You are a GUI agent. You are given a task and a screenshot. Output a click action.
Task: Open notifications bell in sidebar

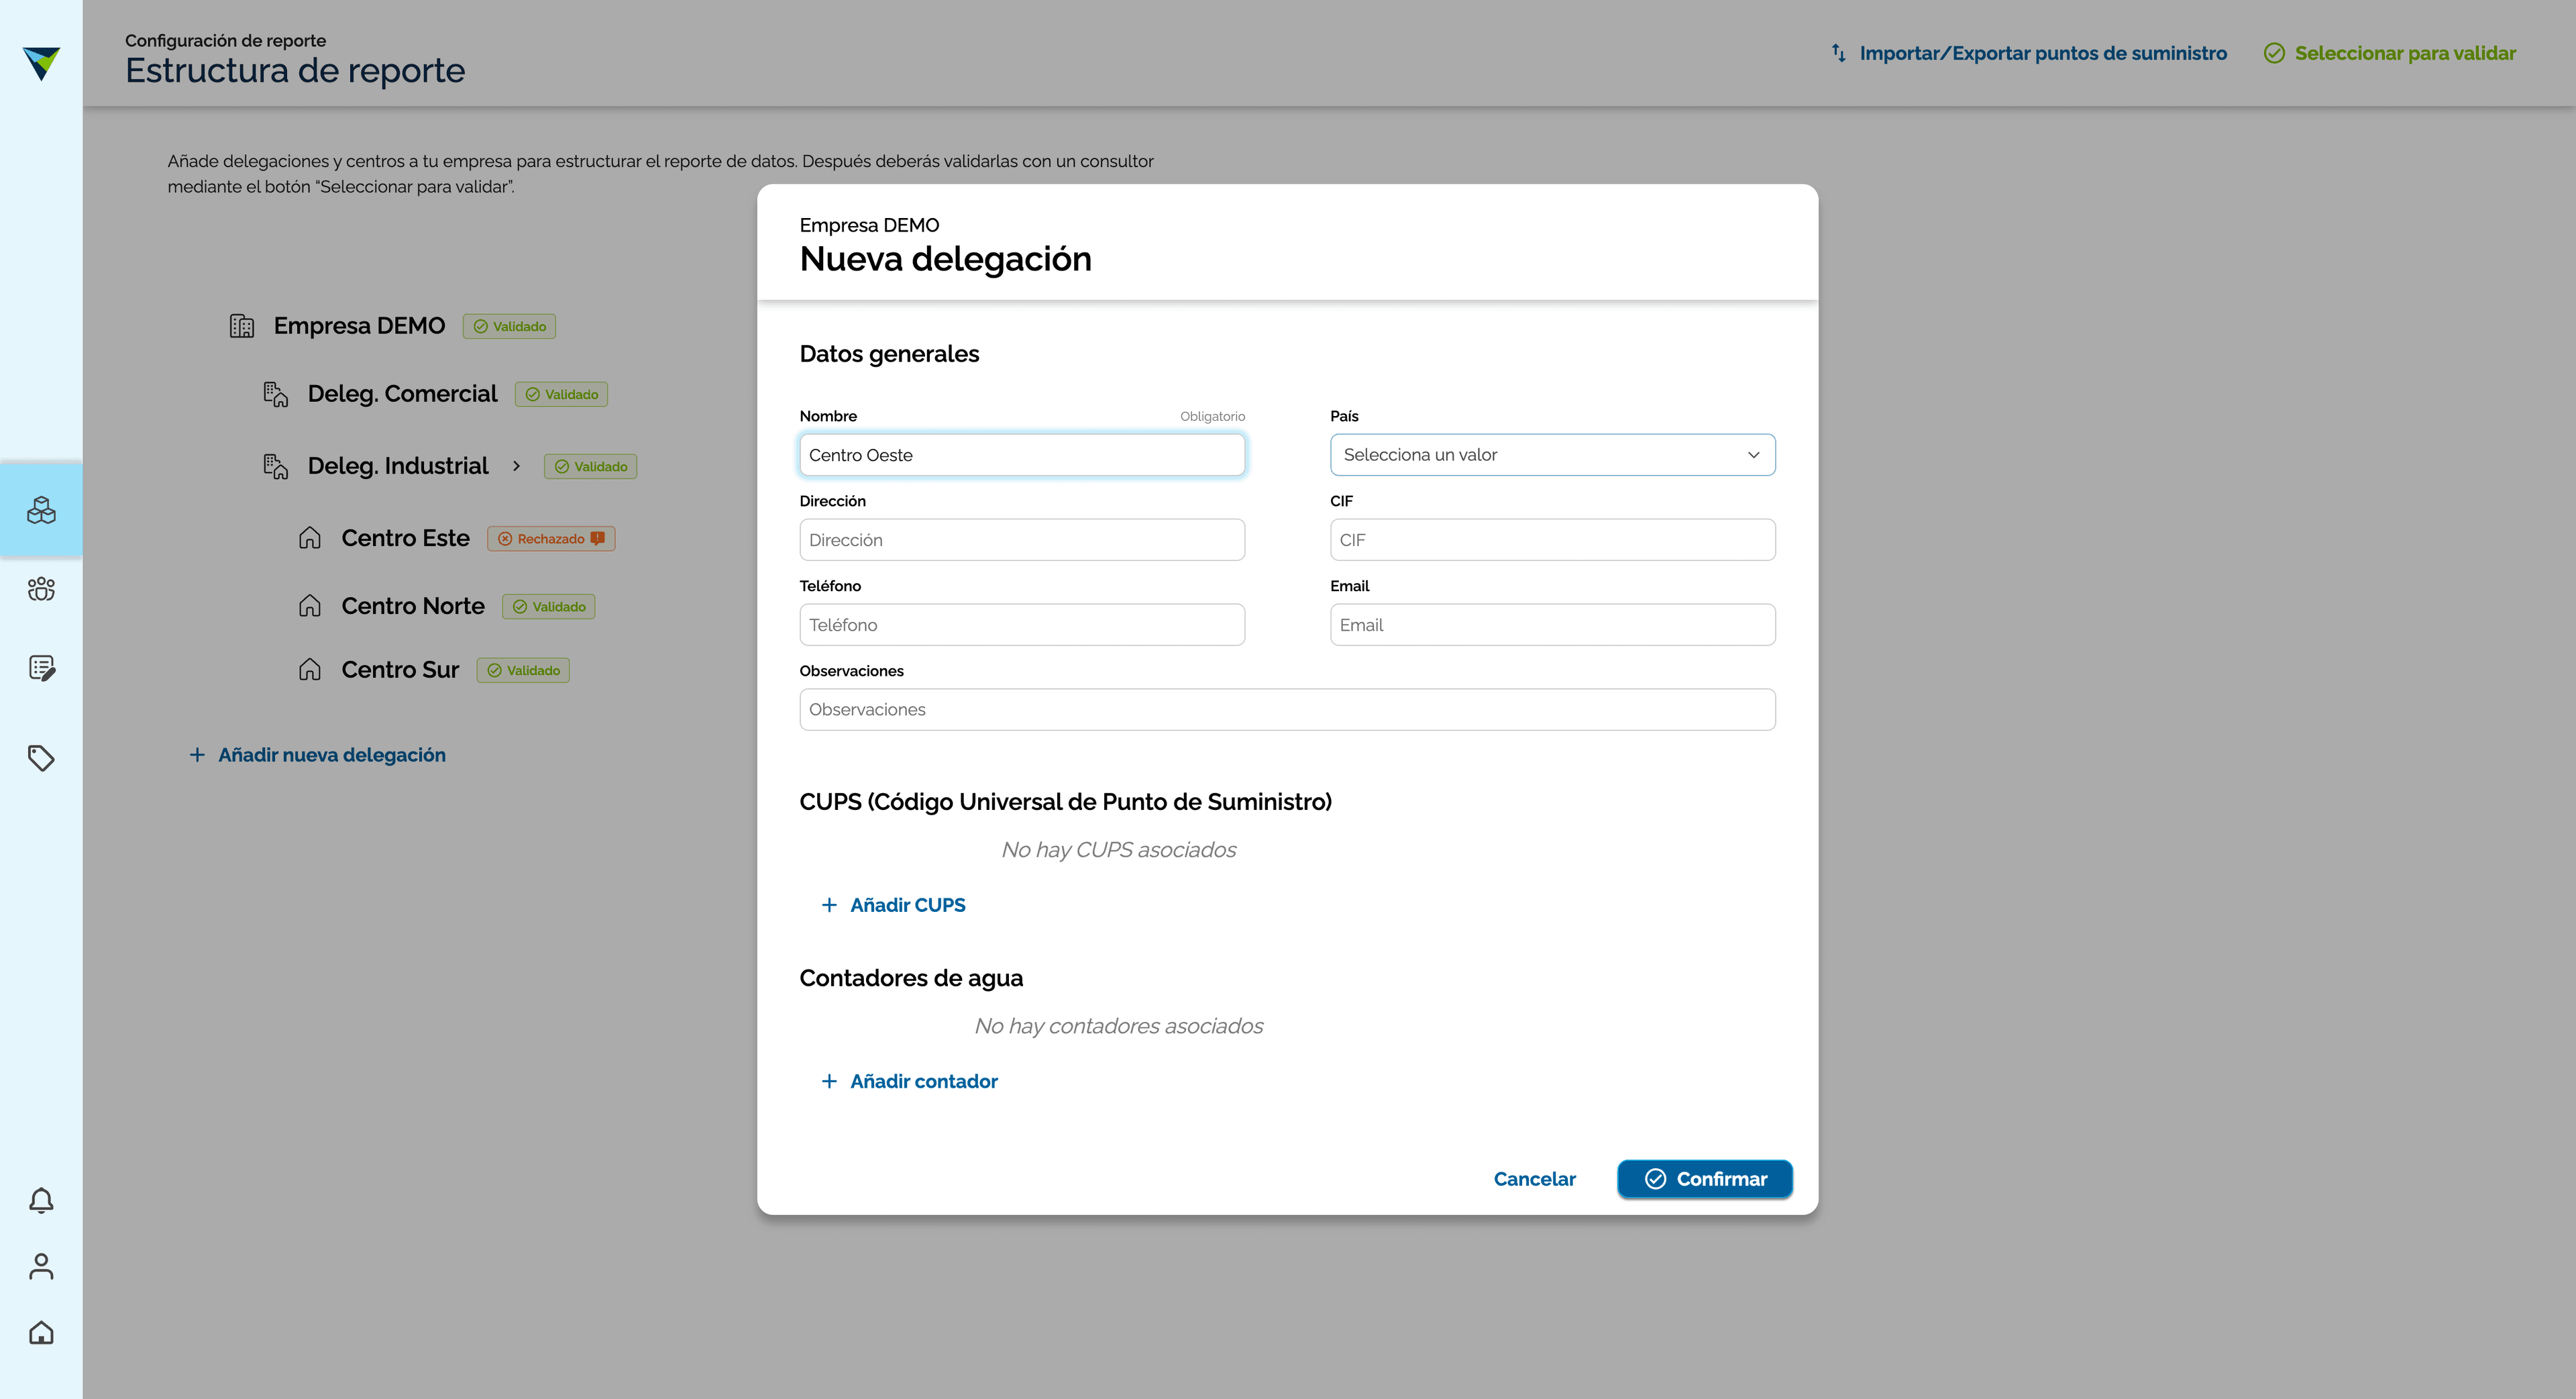[41, 1200]
